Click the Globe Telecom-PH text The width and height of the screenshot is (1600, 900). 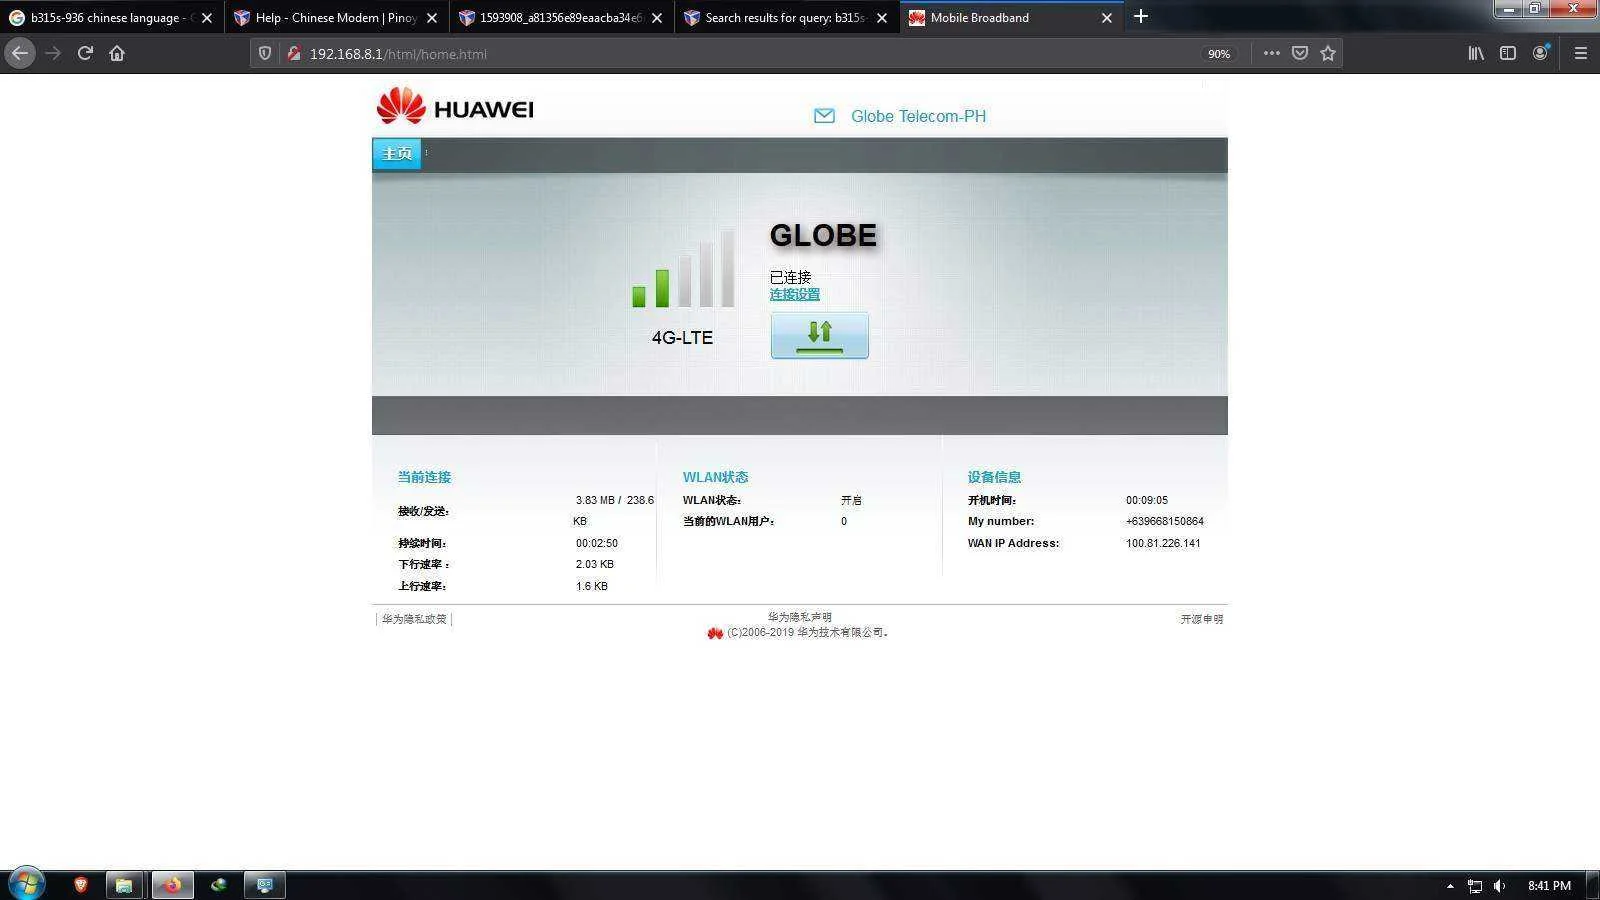918,116
